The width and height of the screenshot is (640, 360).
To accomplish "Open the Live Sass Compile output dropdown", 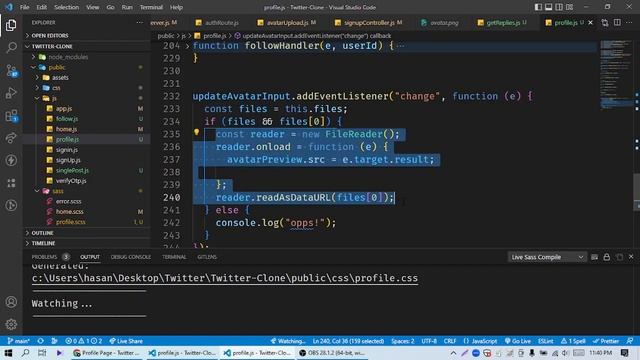I will [547, 257].
